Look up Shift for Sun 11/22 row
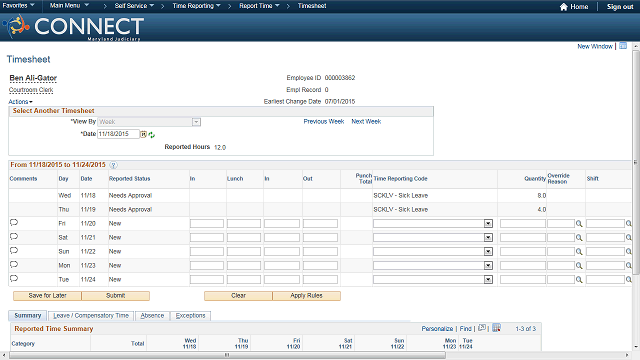The height and width of the screenshot is (360, 640). click(x=629, y=252)
